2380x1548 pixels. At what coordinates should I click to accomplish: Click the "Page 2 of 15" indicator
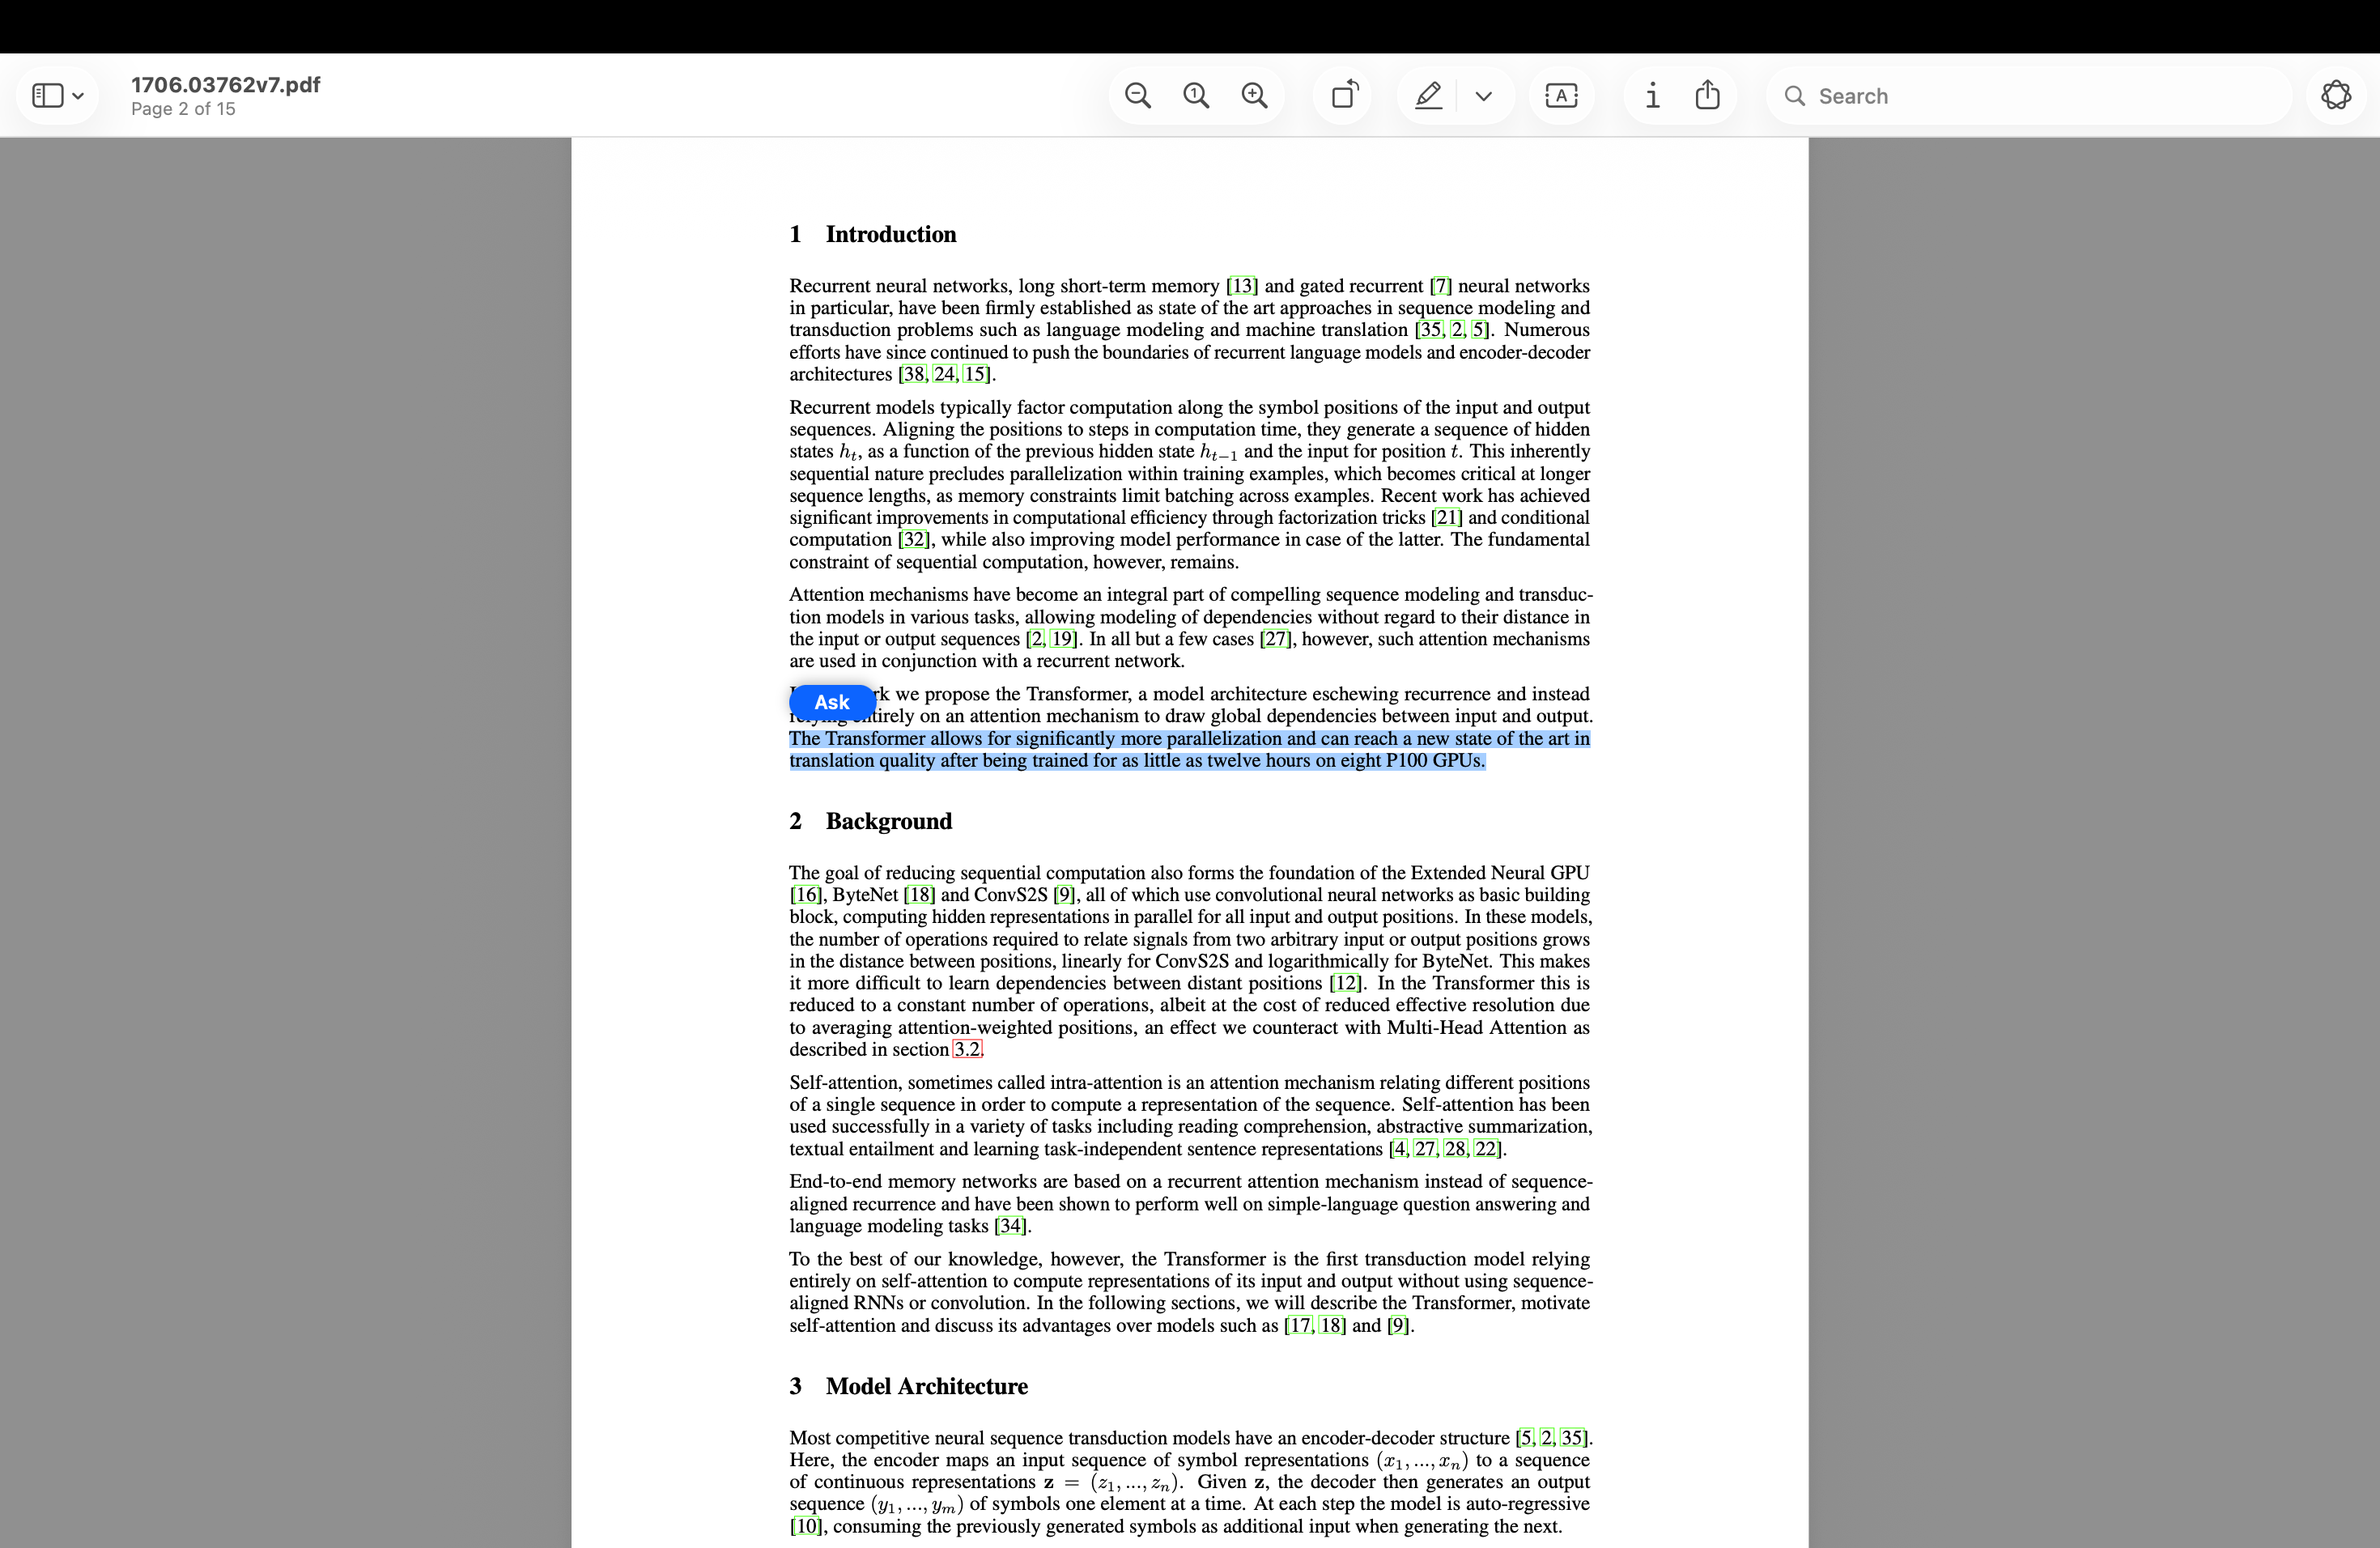[183, 109]
